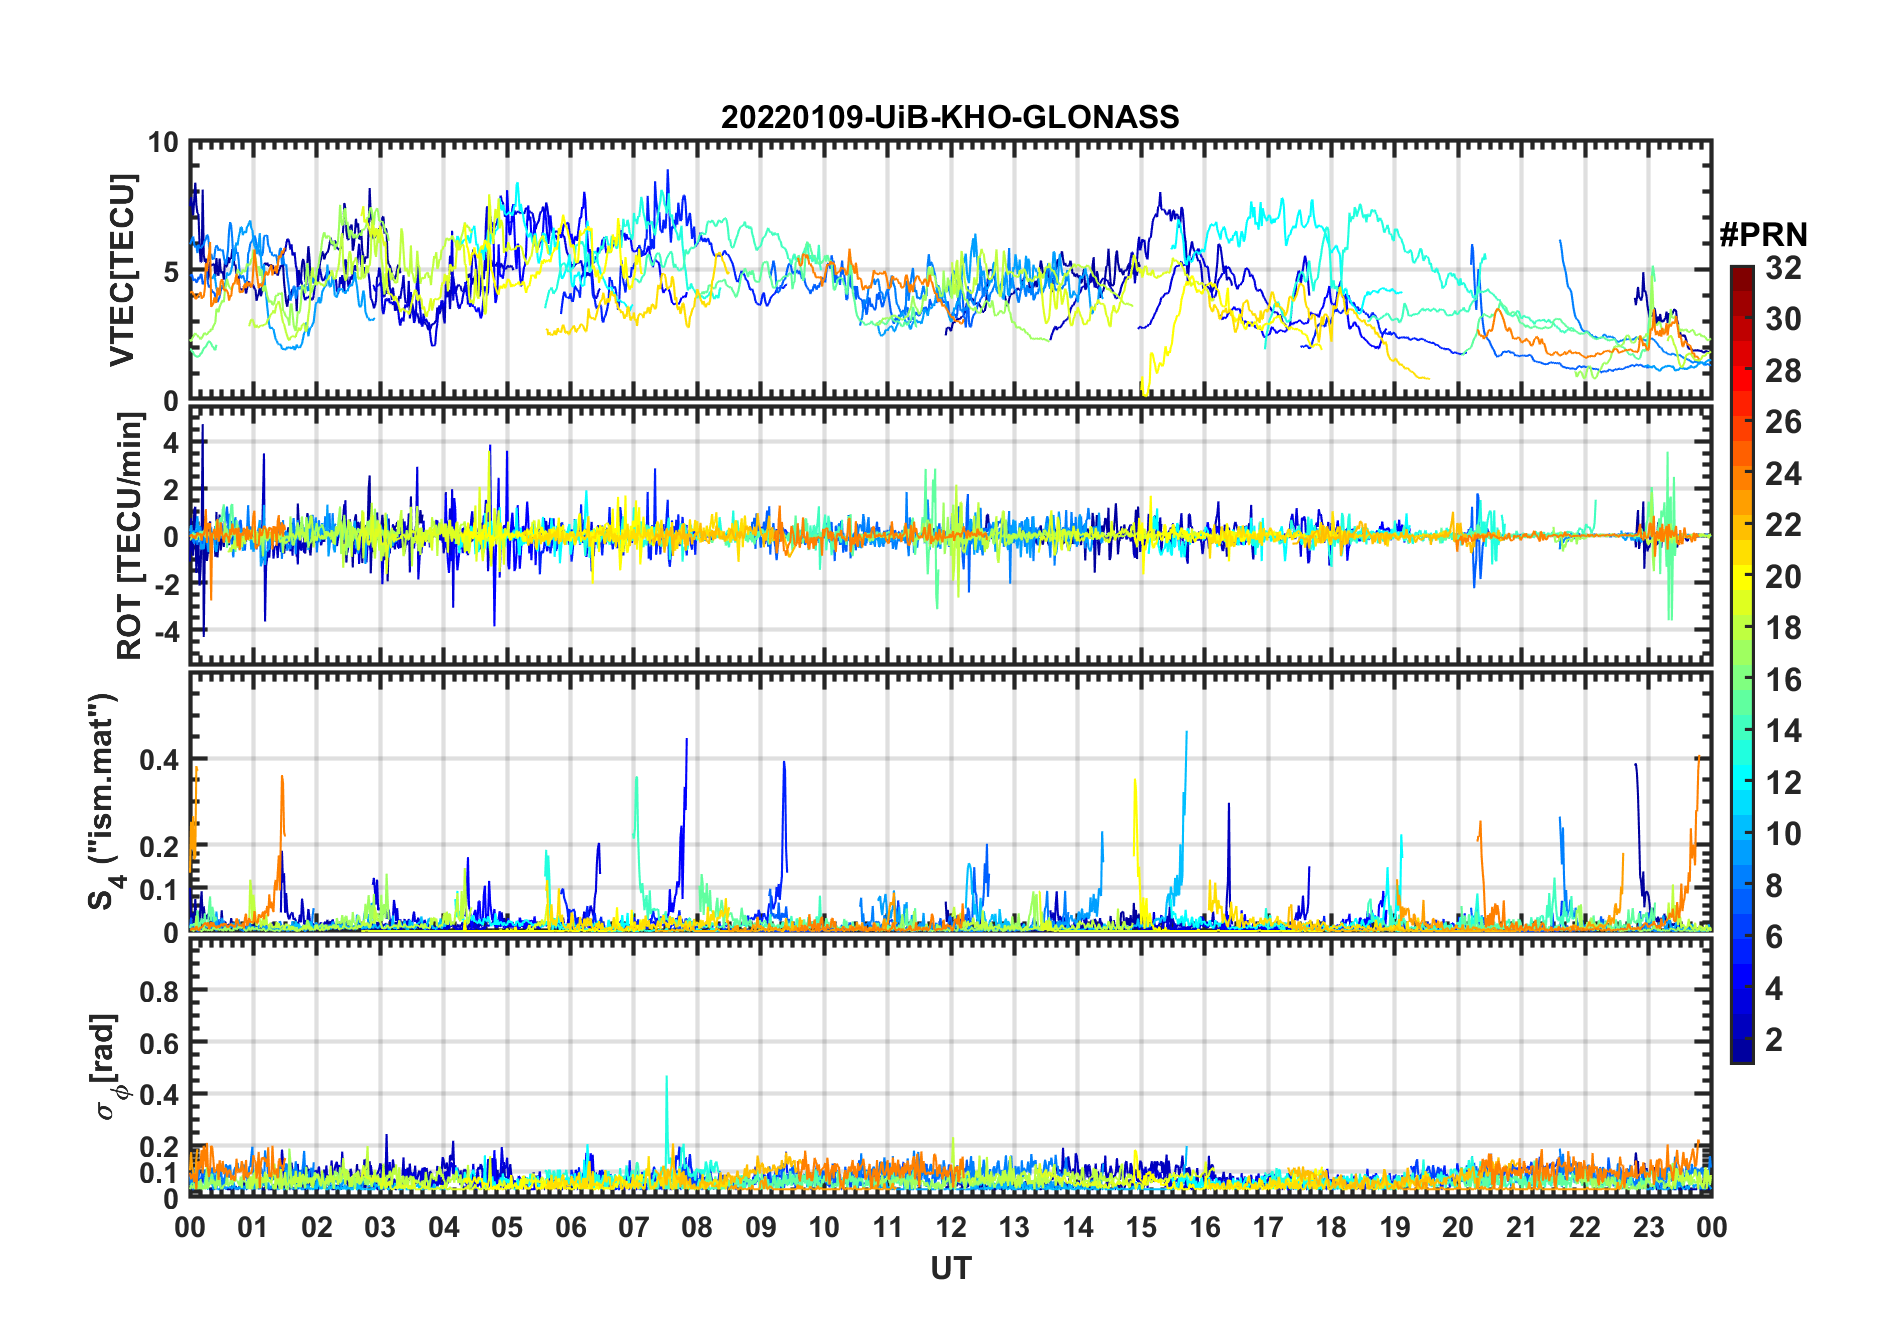This screenshot has width=1902, height=1330.
Task: Click the 21 hour tick on UT axis
Action: coord(1522,1227)
